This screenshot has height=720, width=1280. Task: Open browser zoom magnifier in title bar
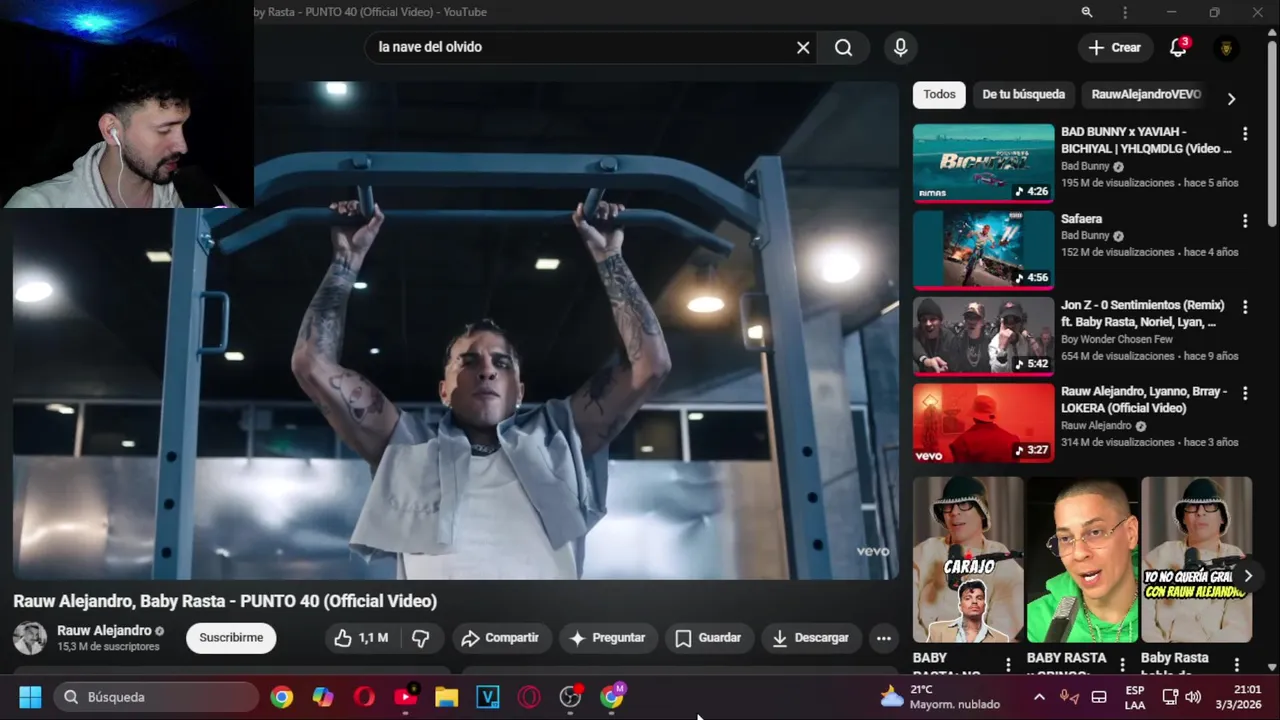click(1086, 12)
